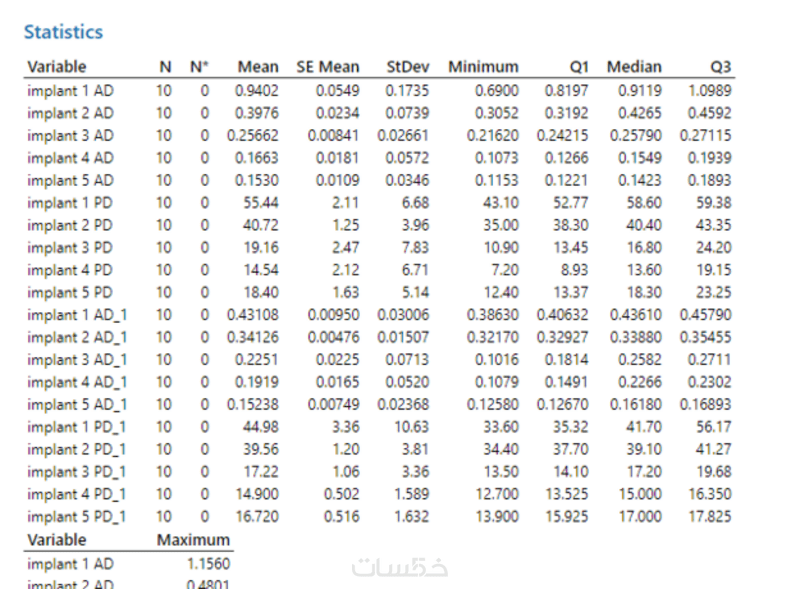
Task: Click the Q3 value 56.17
Action: 714,428
